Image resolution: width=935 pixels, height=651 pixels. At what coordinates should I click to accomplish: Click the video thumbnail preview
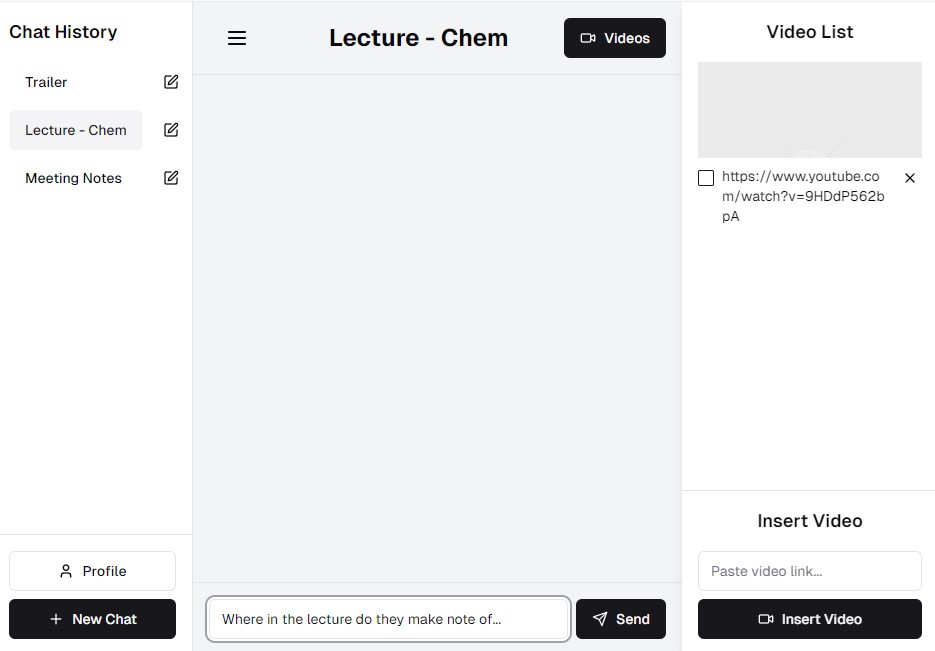click(x=809, y=110)
